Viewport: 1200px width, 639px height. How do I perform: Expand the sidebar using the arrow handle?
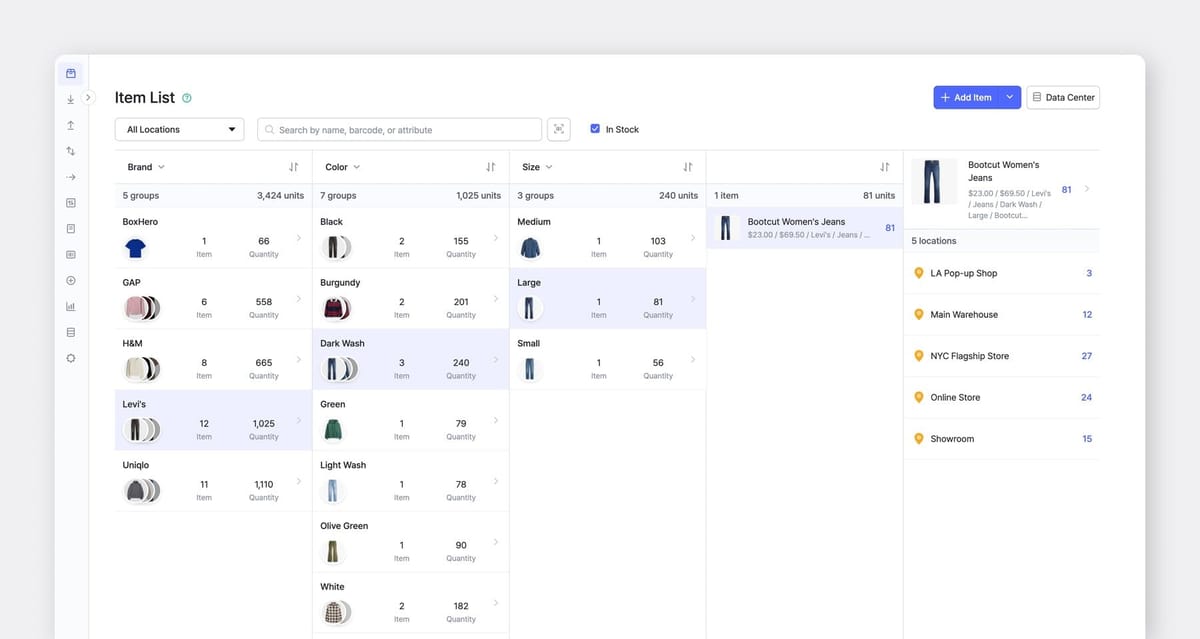[x=89, y=97]
